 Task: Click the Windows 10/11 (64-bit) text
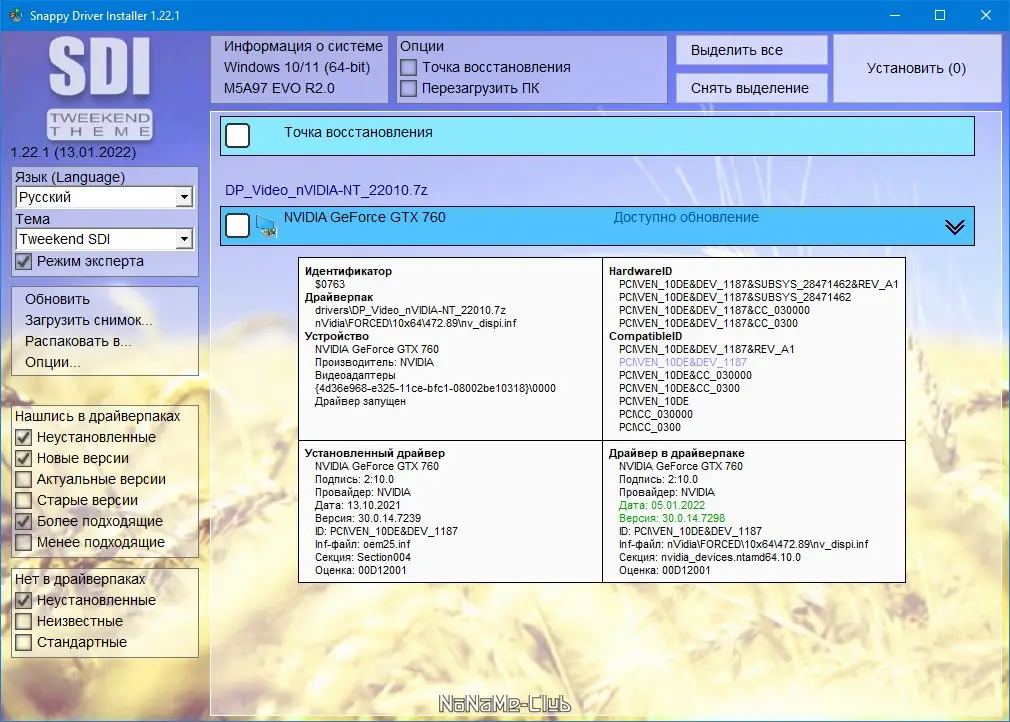click(x=297, y=67)
